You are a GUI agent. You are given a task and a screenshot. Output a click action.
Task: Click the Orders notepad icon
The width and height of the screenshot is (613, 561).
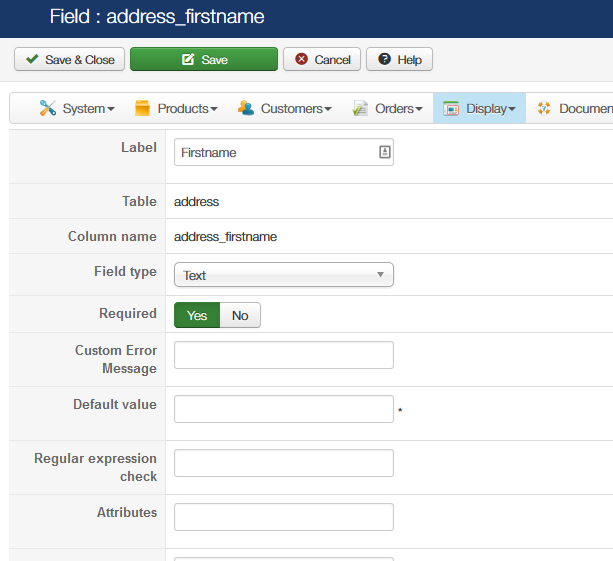pos(360,108)
